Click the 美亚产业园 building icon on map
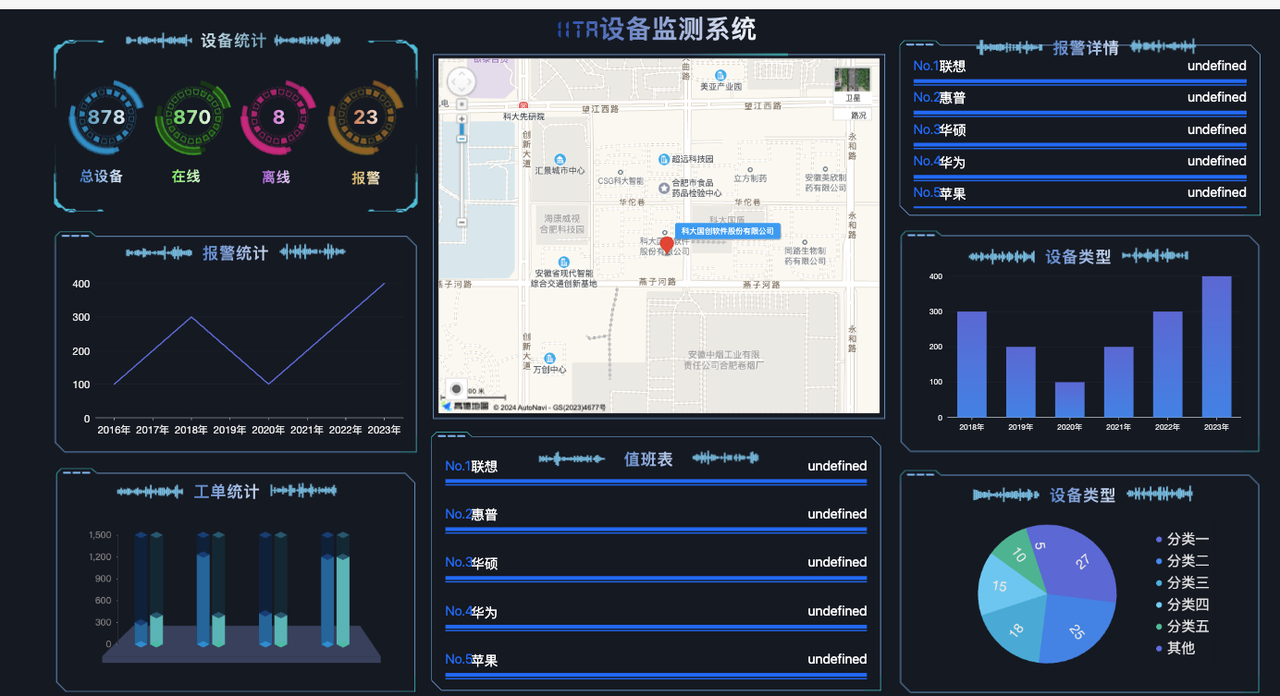1280x696 pixels. tap(721, 76)
